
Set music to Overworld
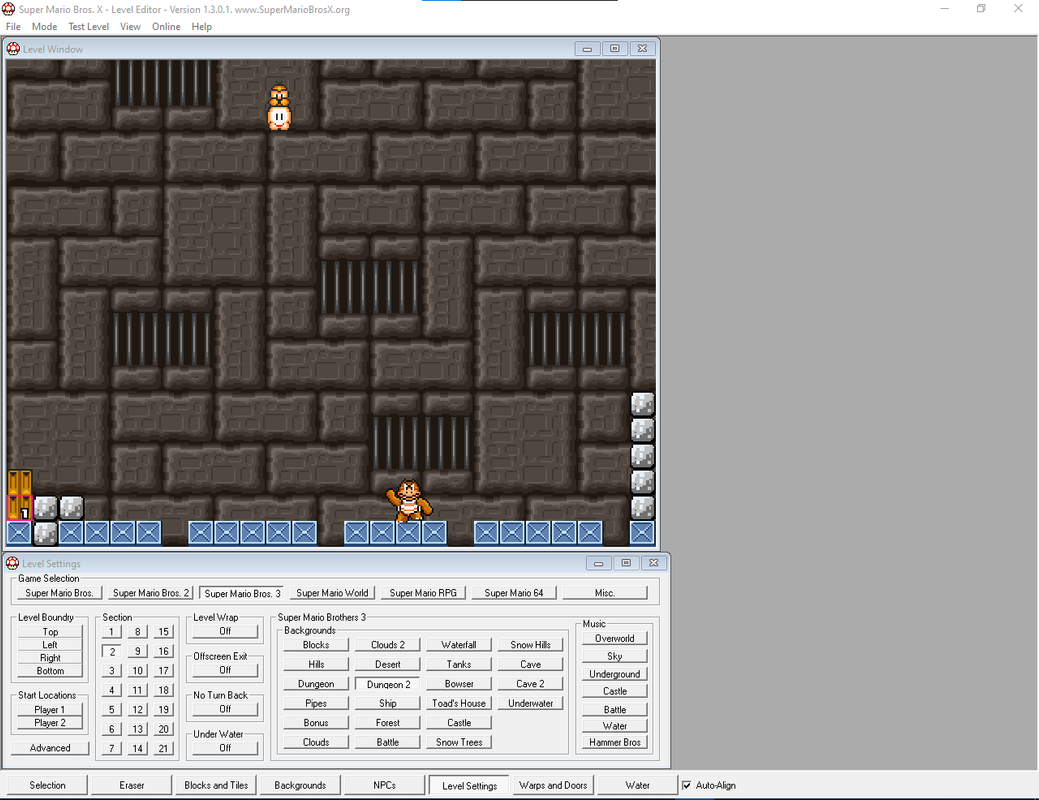coord(615,639)
